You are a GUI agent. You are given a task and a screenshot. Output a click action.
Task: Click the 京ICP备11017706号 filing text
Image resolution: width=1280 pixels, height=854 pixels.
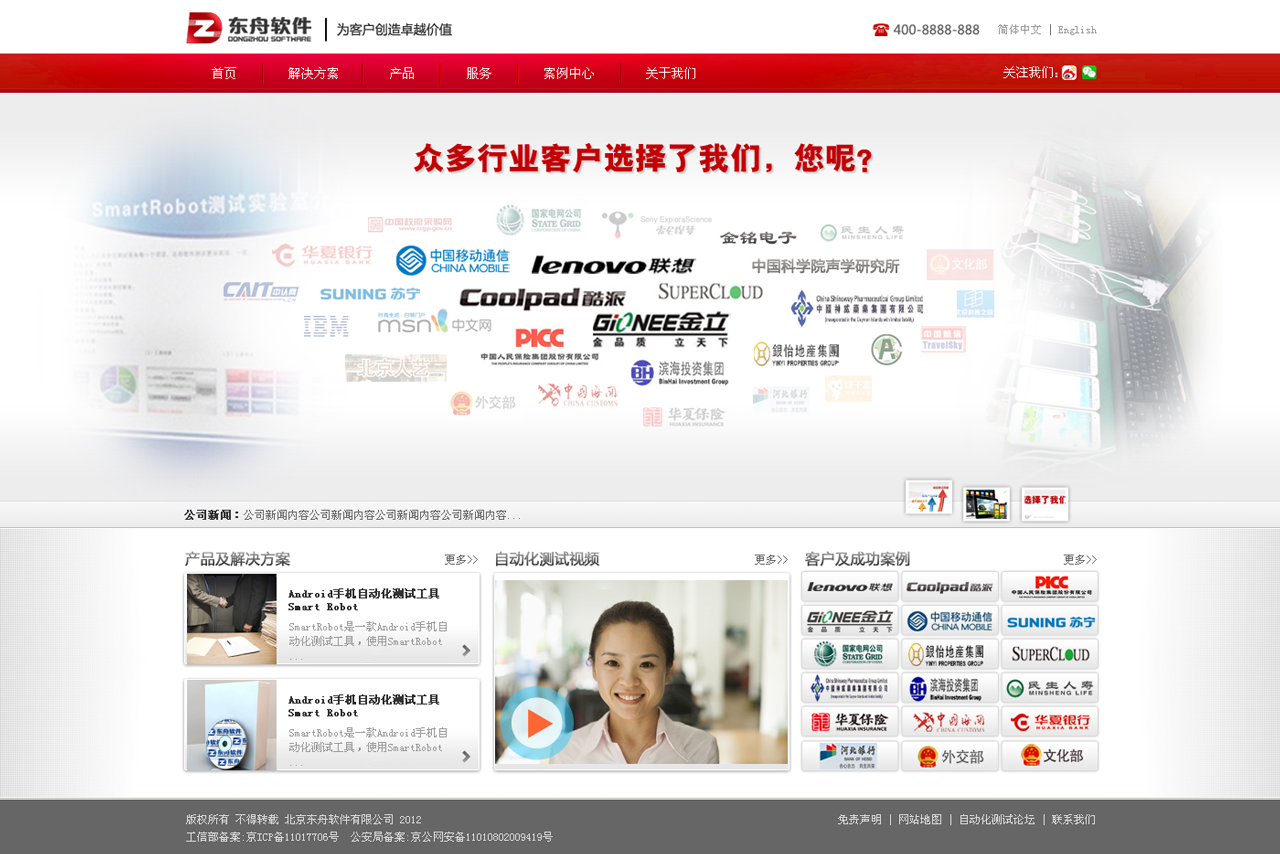[x=292, y=837]
